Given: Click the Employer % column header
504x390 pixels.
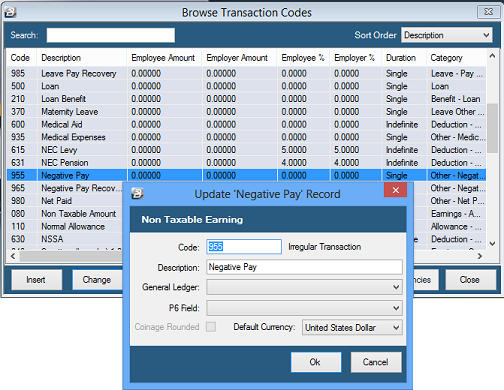Looking at the screenshot, I should click(356, 58).
